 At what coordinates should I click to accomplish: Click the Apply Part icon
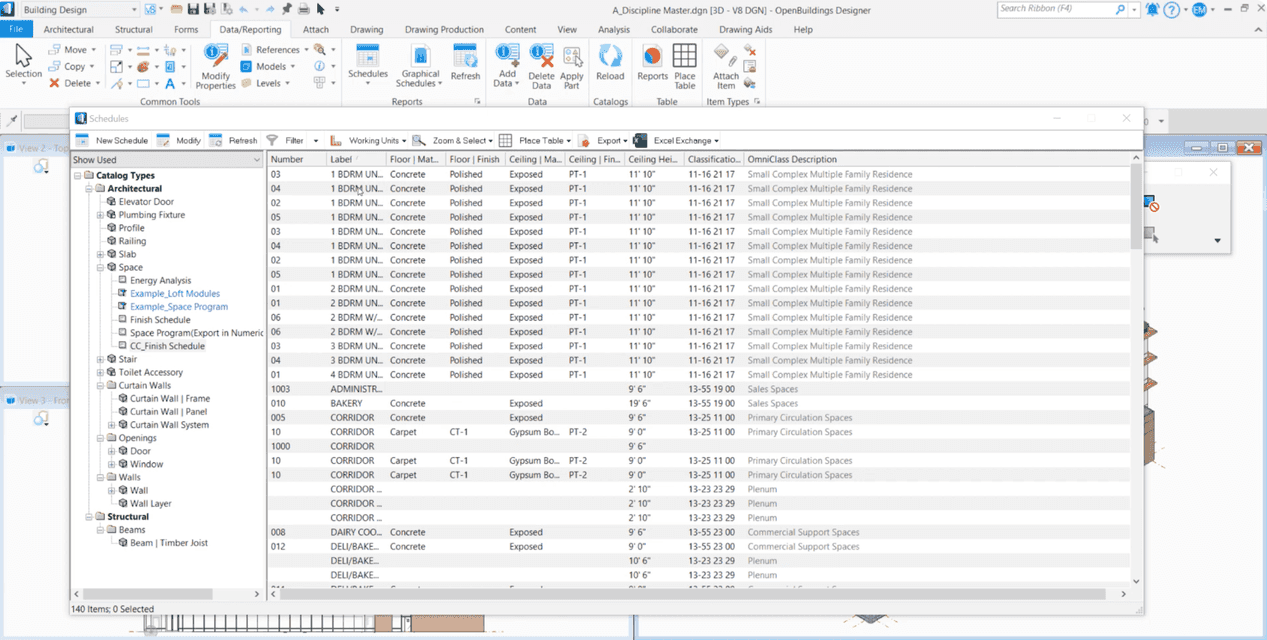[572, 65]
